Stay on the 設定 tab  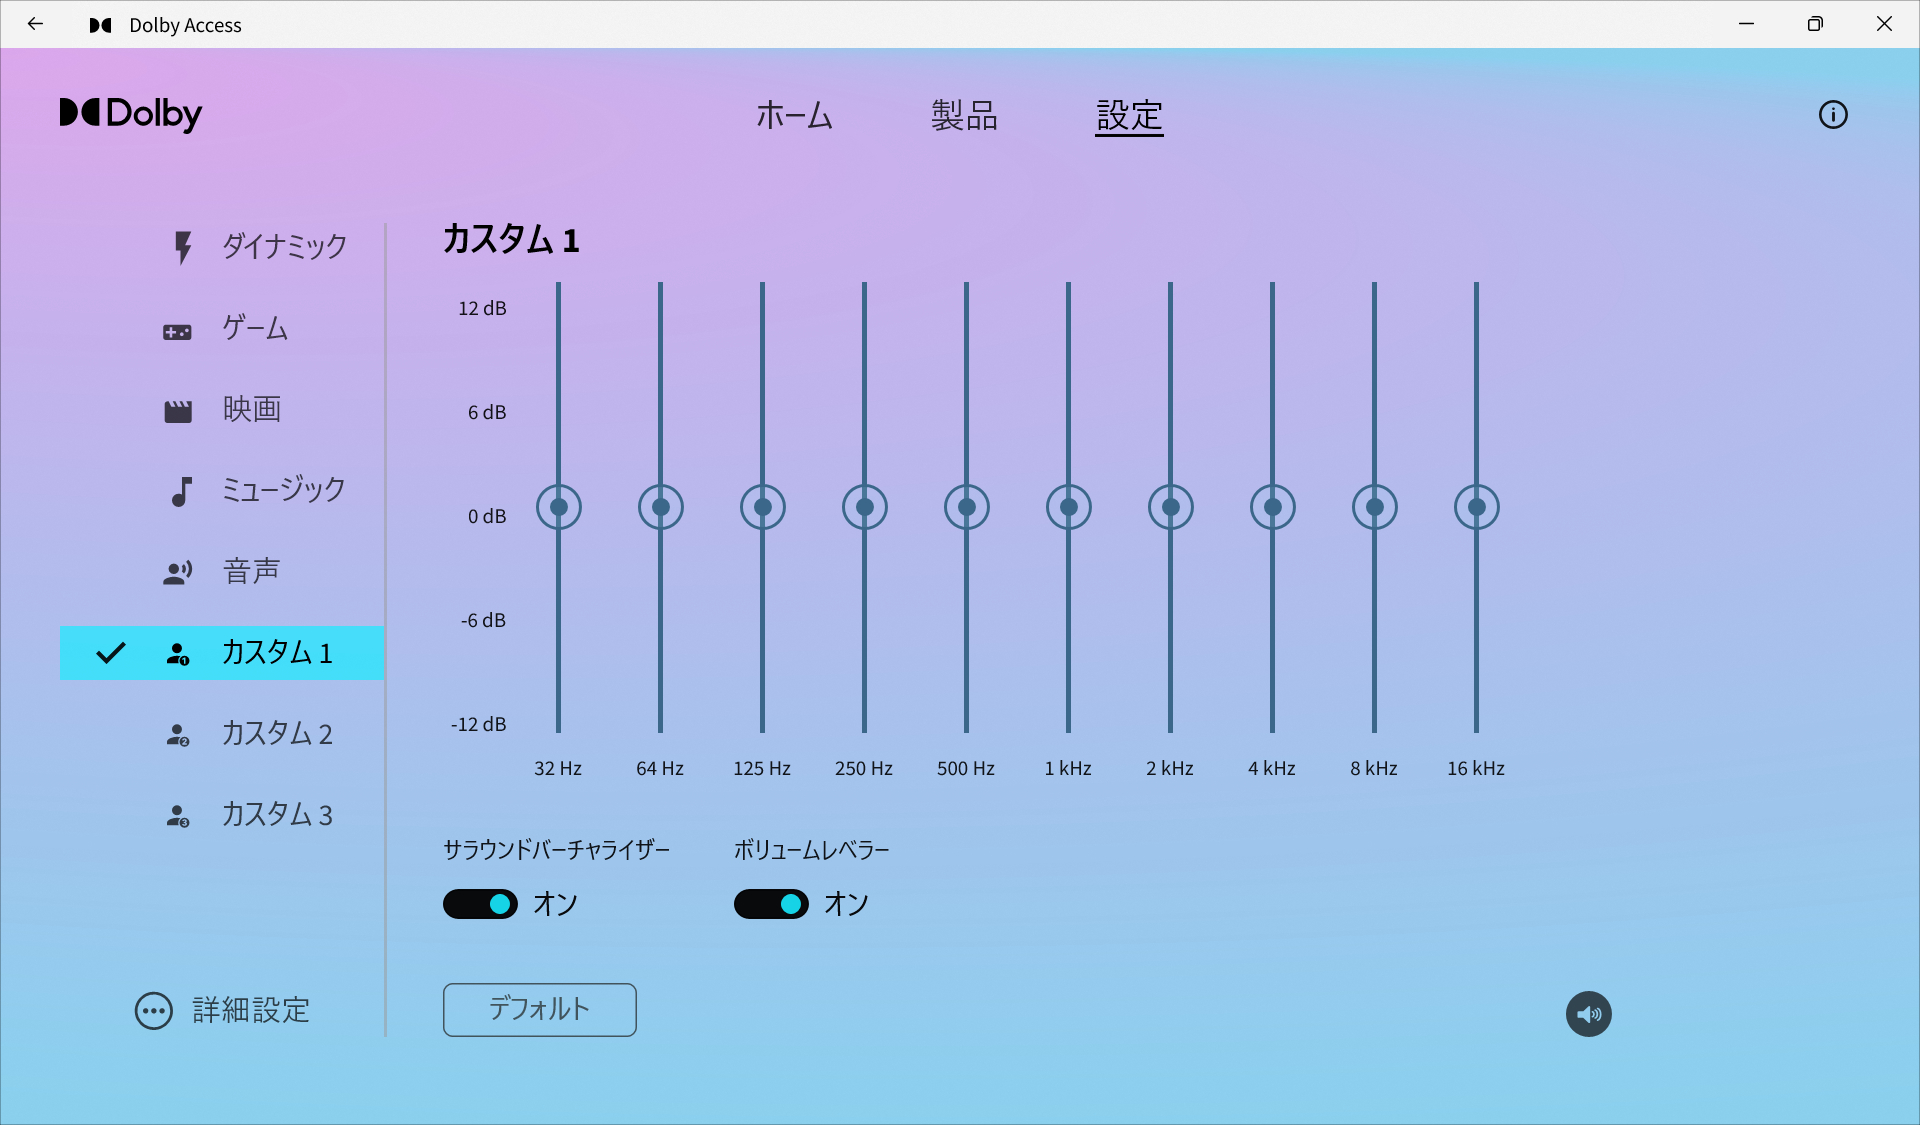(1128, 116)
